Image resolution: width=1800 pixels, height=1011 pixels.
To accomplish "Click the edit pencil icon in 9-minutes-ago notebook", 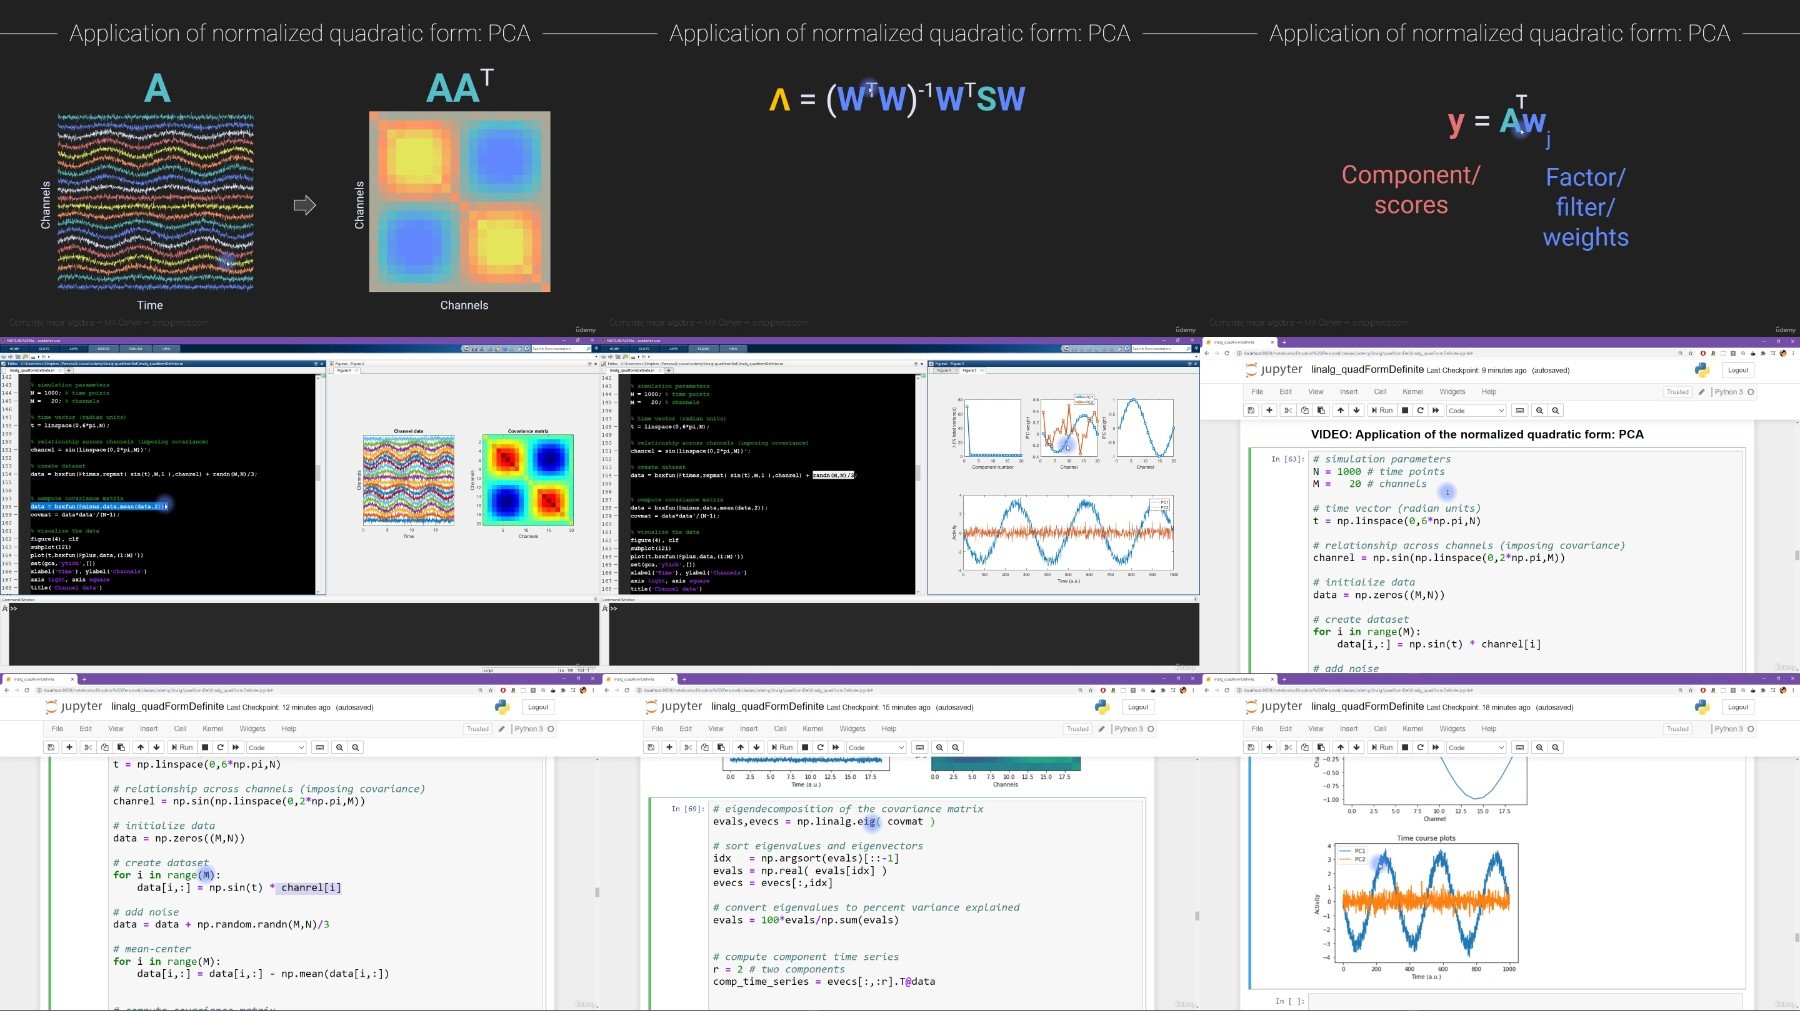I will pyautogui.click(x=1701, y=392).
